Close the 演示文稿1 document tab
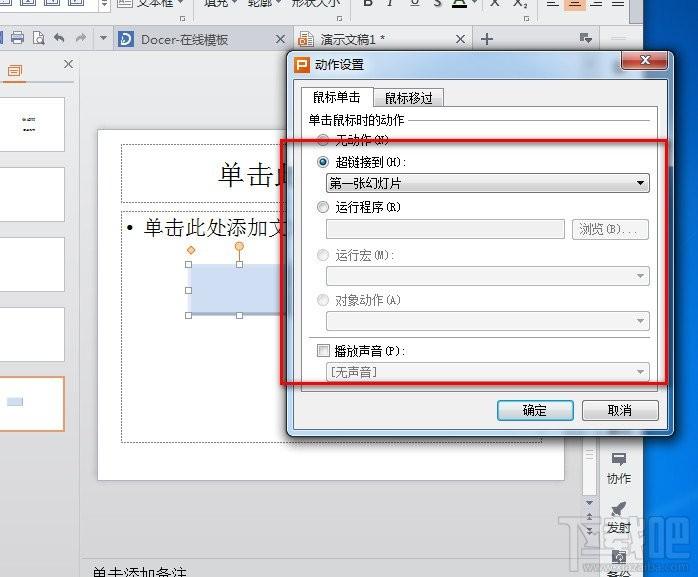Screen dimensions: 698x577 point(460,39)
